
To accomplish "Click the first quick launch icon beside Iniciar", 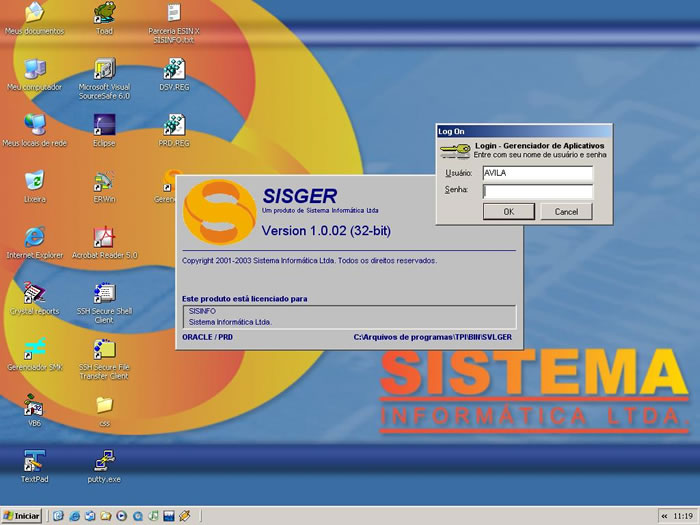I will (x=58, y=516).
